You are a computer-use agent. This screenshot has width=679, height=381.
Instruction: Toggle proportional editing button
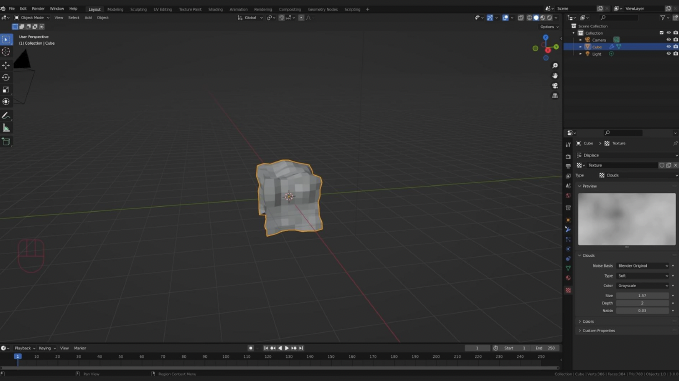tap(301, 18)
